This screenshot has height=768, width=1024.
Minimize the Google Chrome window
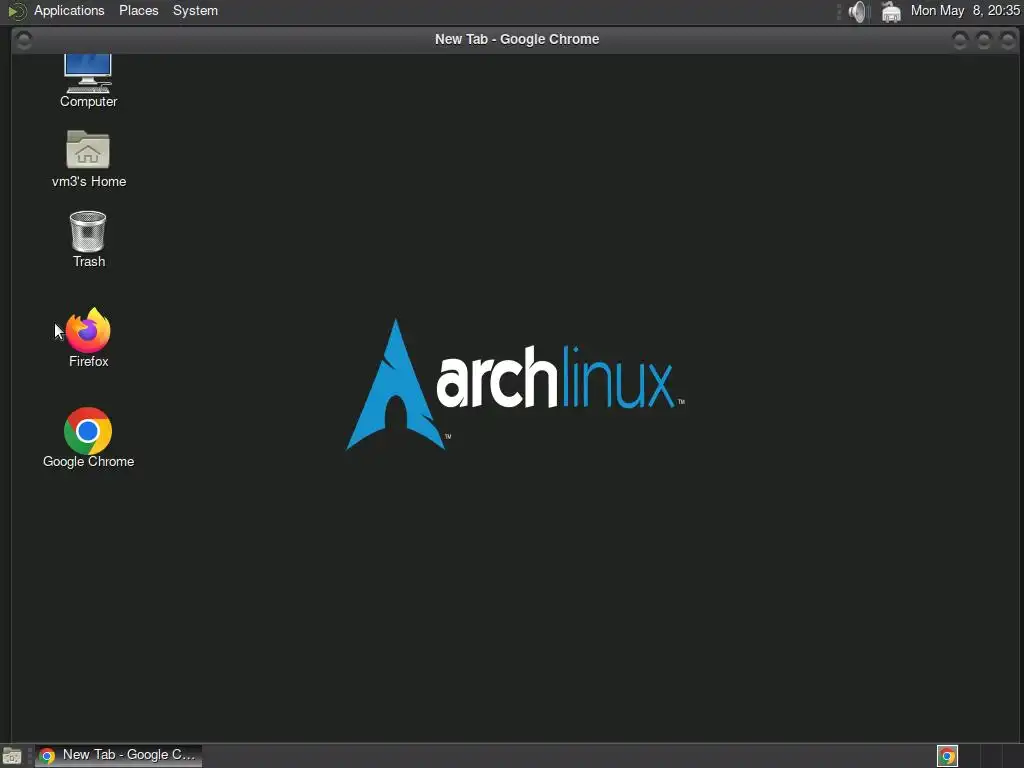pos(959,40)
